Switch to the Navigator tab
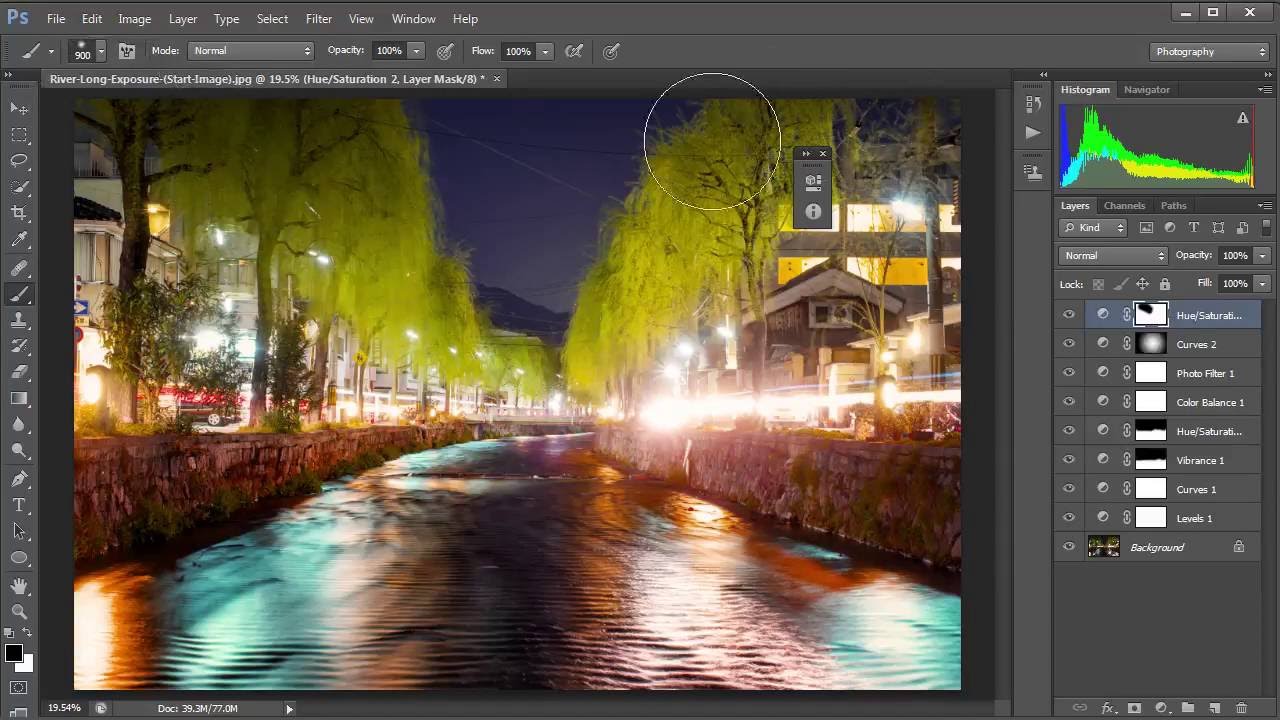The image size is (1280, 720). point(1146,90)
